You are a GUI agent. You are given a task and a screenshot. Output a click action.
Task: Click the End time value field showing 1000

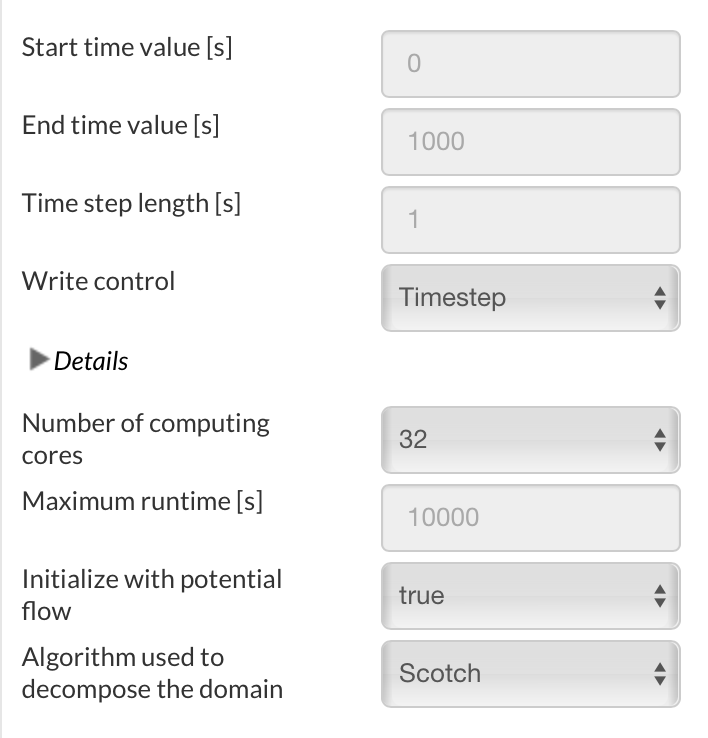pos(530,141)
